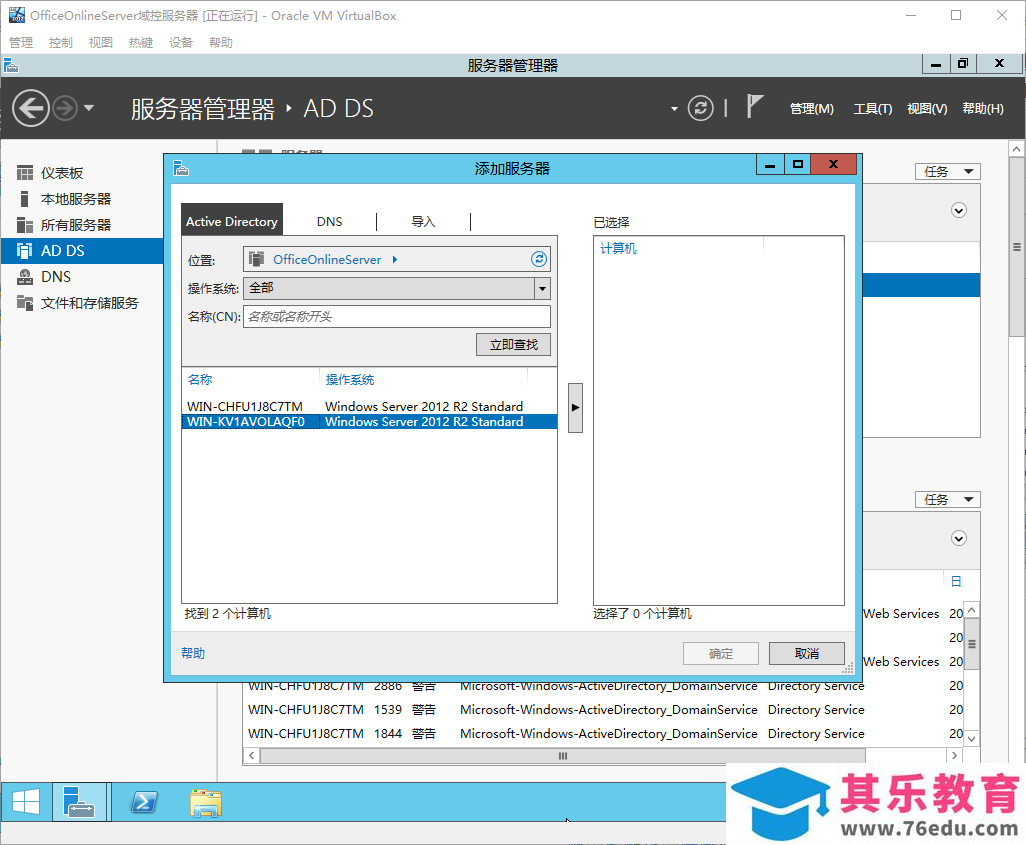Click the 立即查找 button

tap(513, 344)
